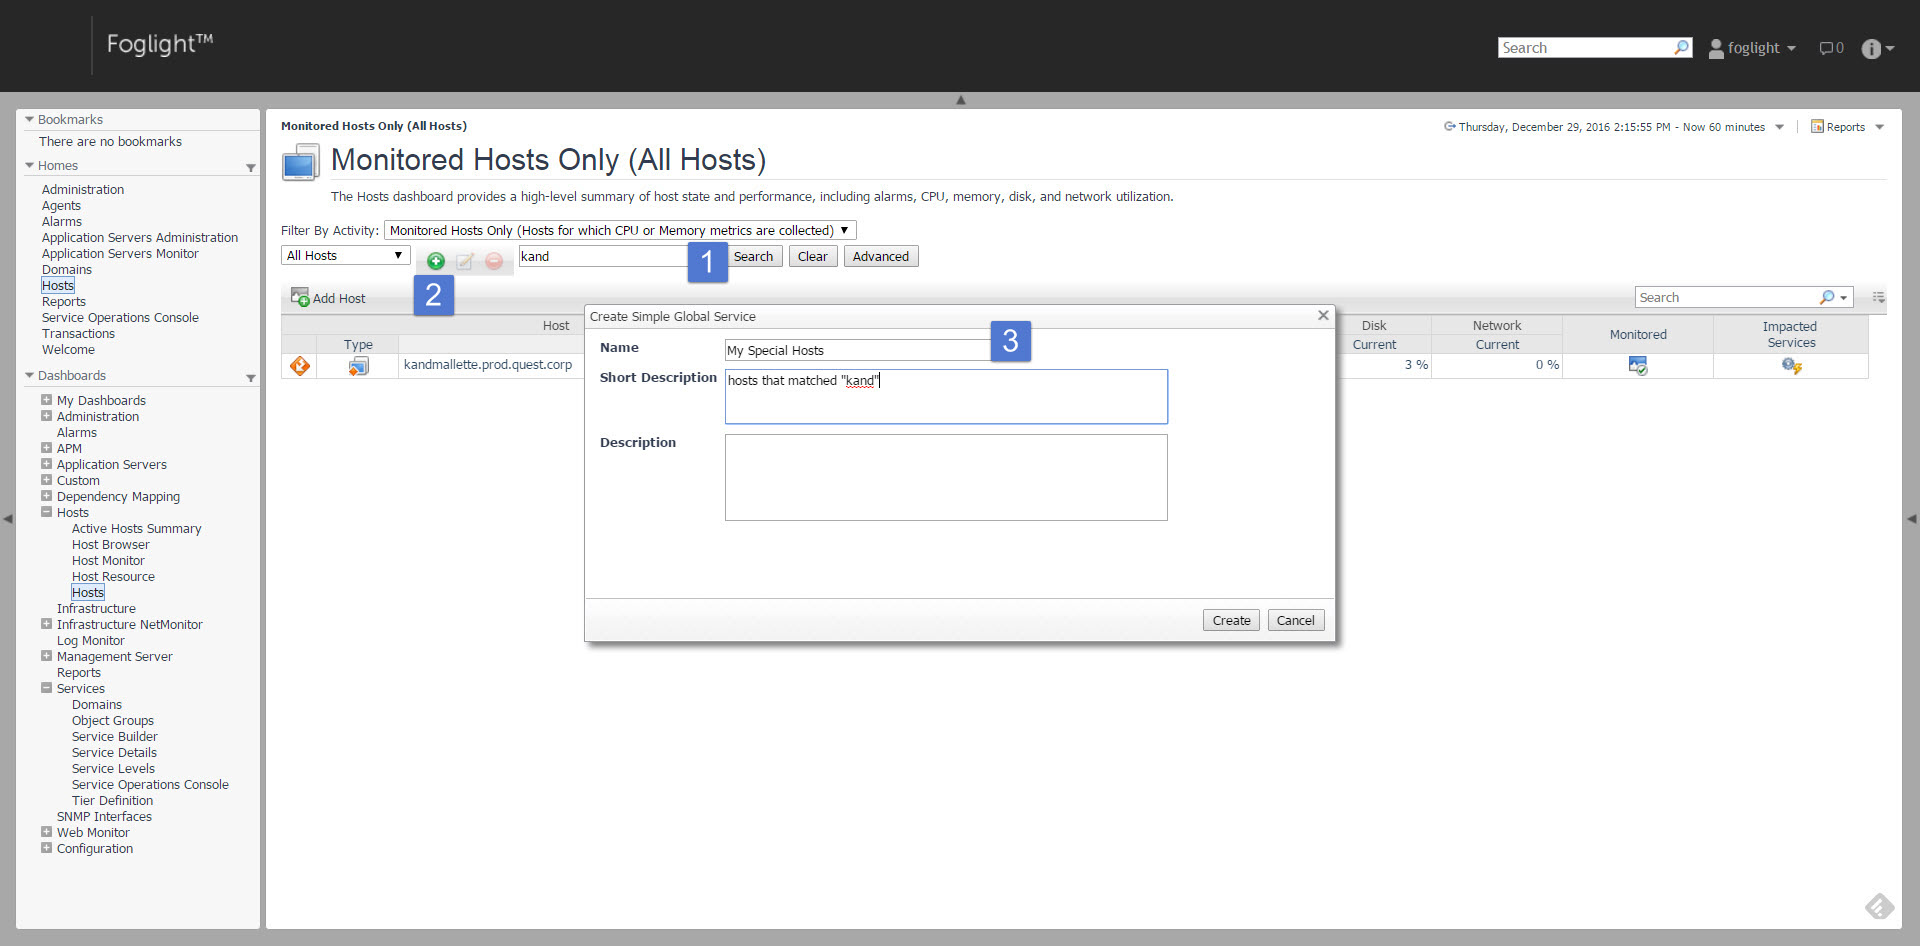Click the green add service icon

click(x=436, y=261)
